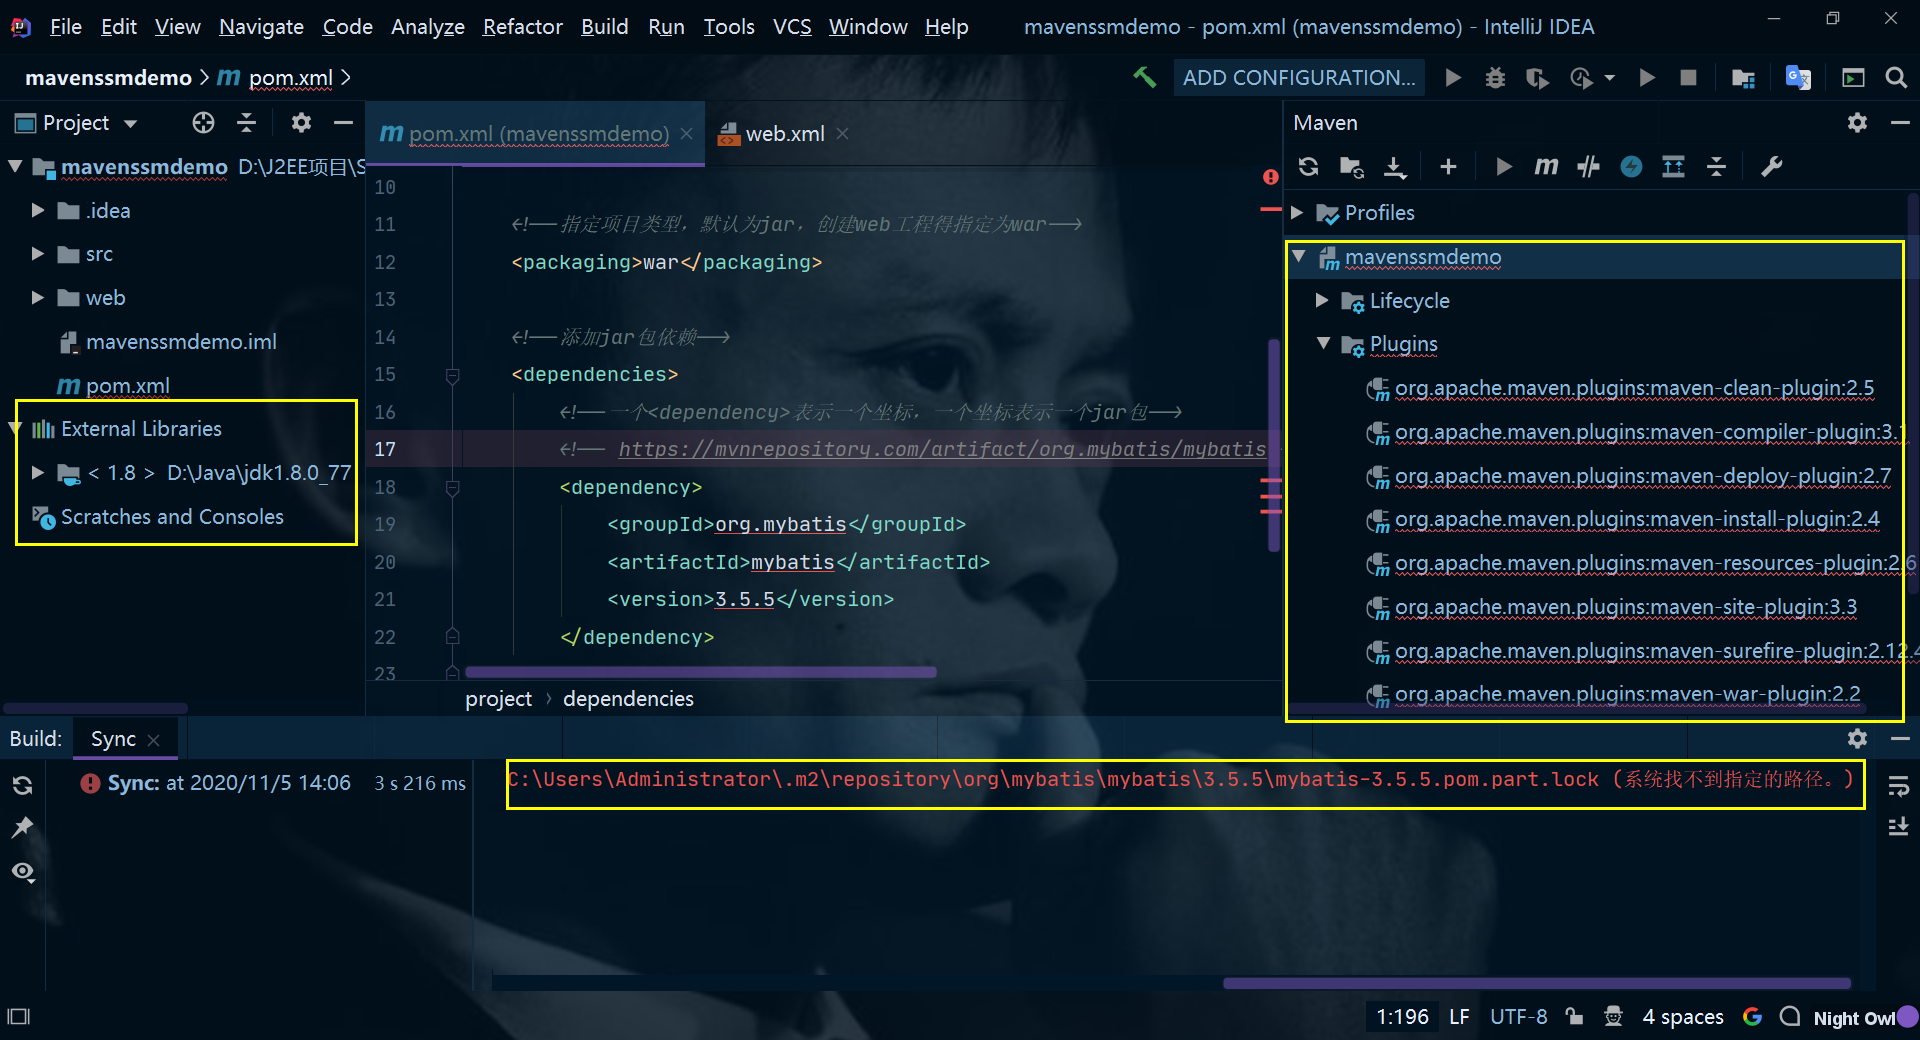Expand the web folder
The image size is (1920, 1040).
[x=37, y=297]
